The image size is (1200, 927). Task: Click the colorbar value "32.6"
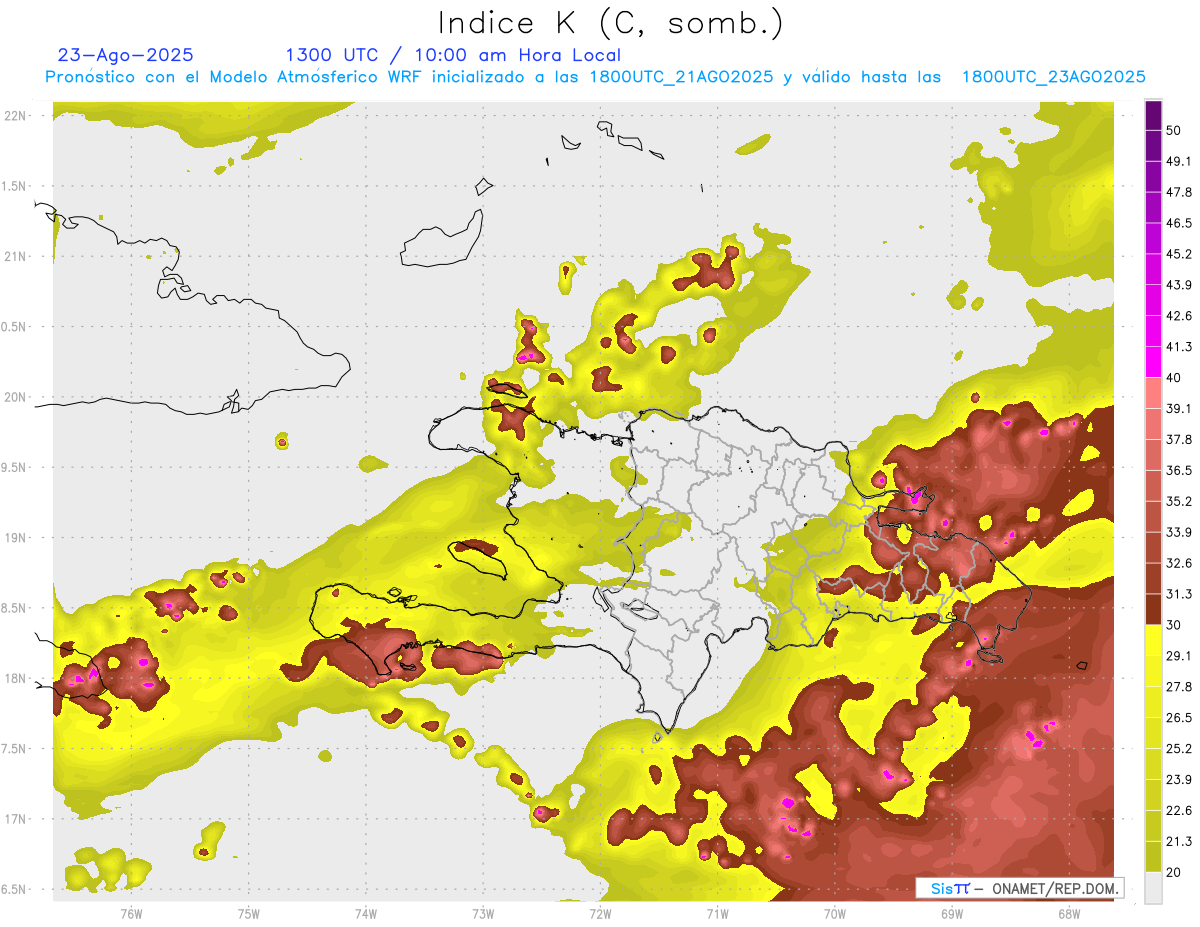click(x=1179, y=563)
